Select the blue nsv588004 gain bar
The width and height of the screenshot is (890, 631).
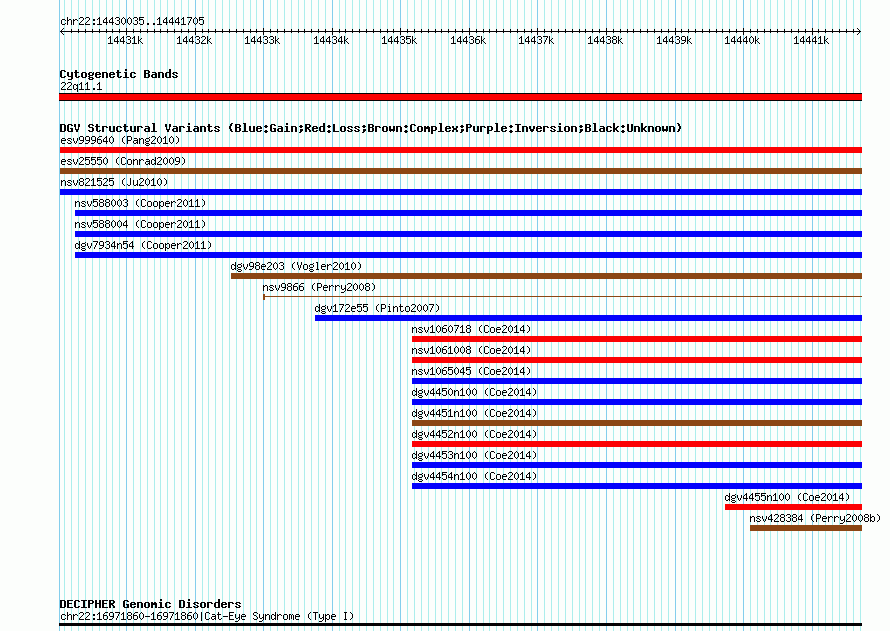point(468,234)
